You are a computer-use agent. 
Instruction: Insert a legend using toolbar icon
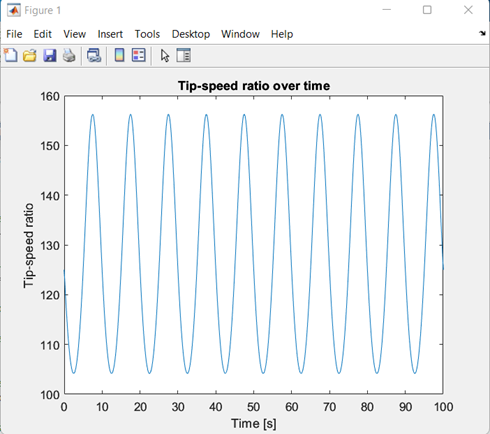[x=139, y=55]
